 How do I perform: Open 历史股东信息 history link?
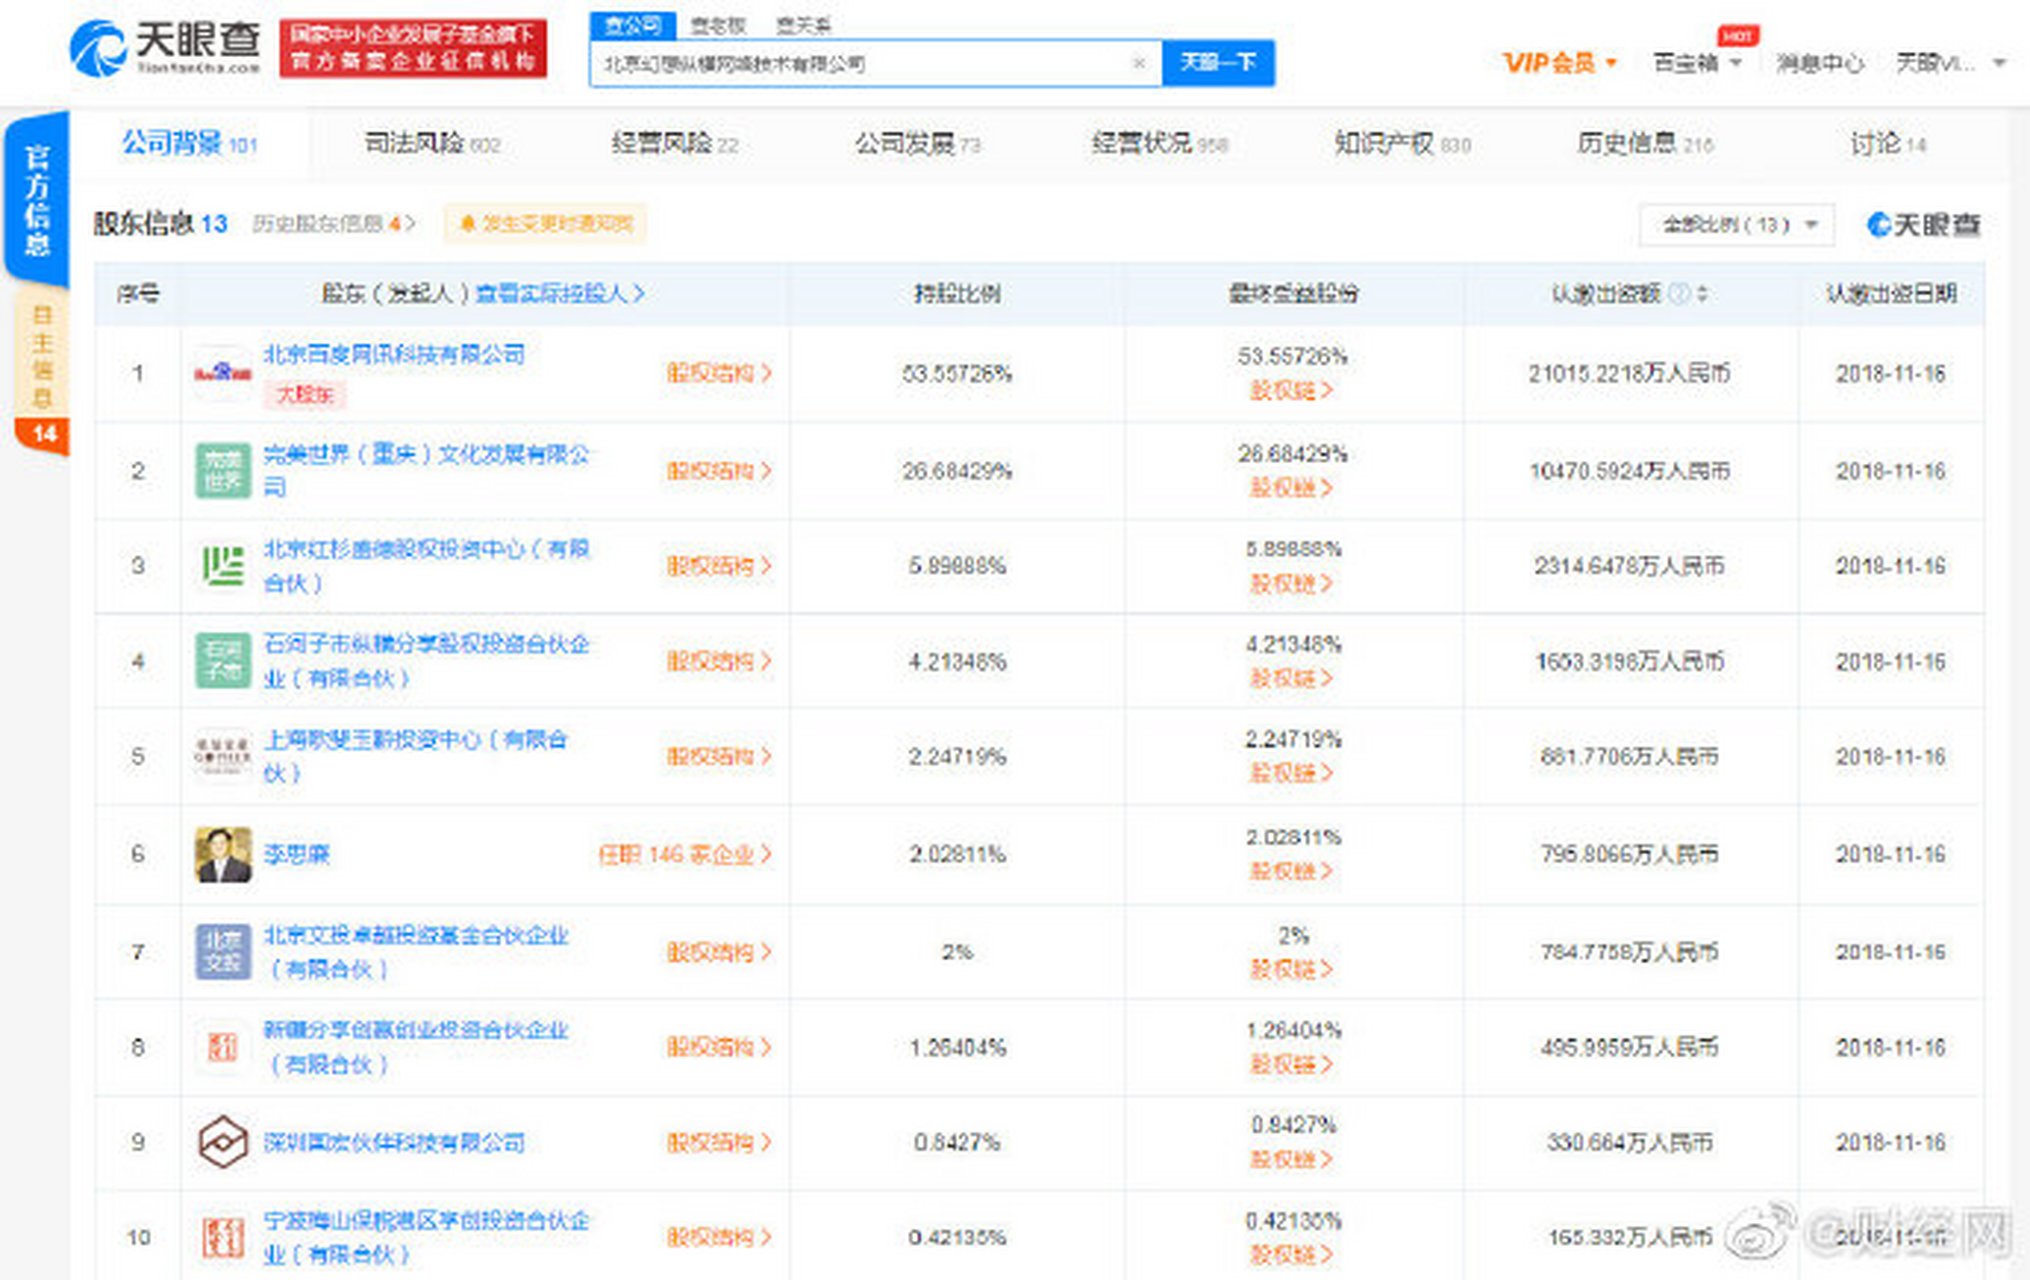pyautogui.click(x=333, y=224)
